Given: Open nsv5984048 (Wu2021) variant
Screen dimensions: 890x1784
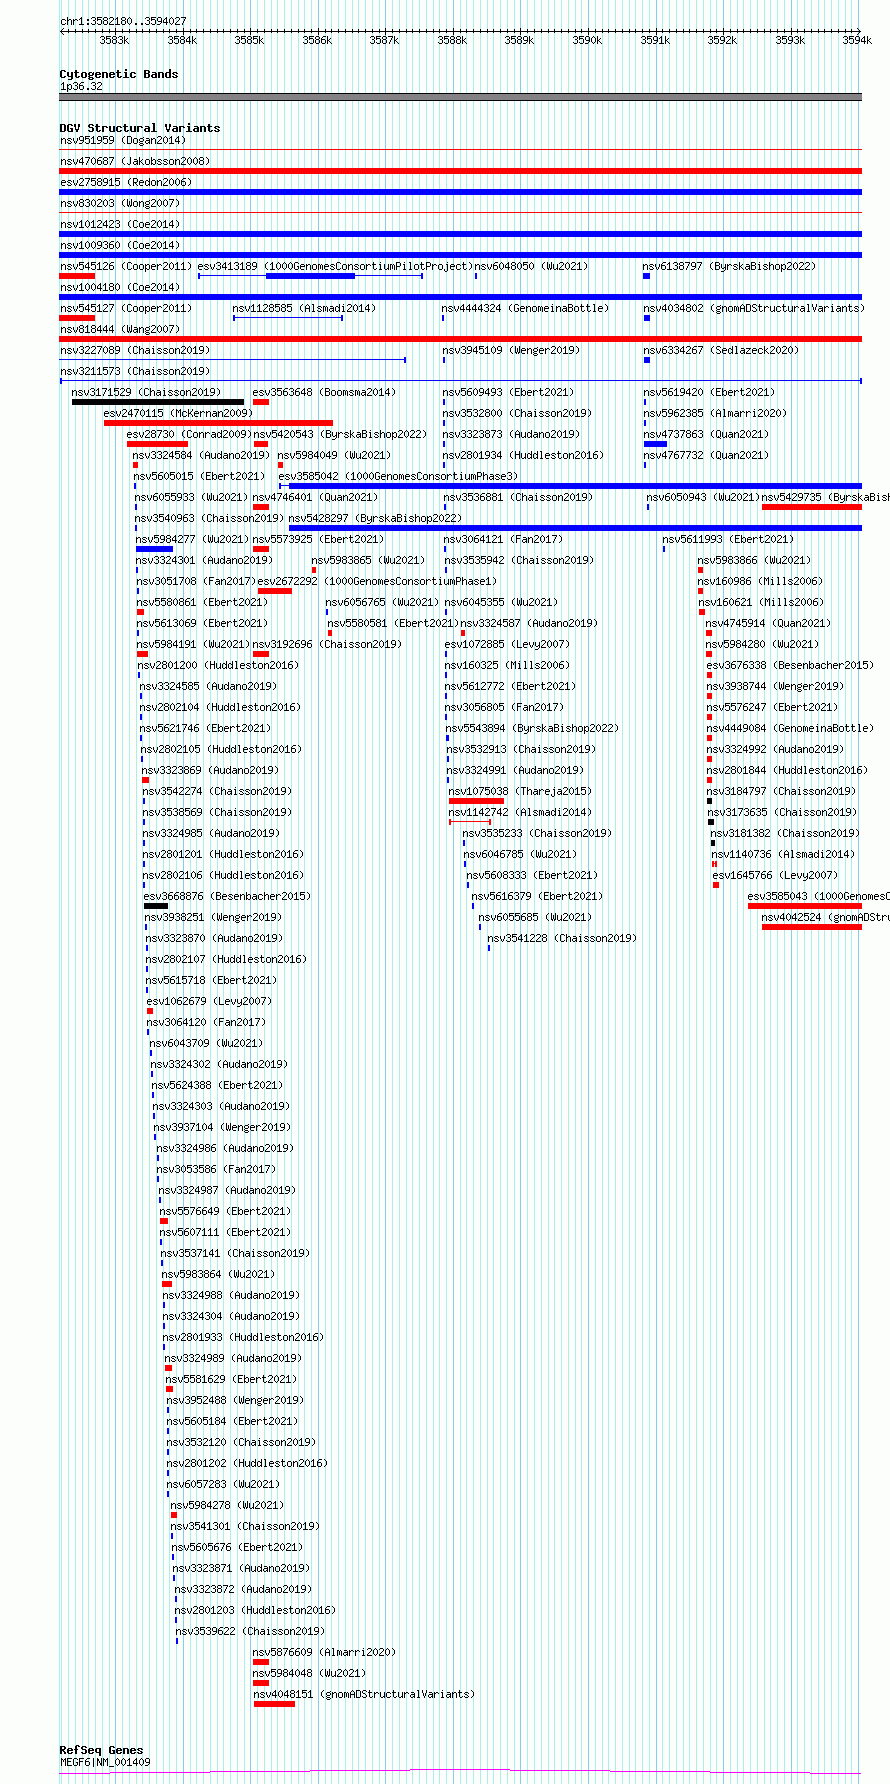Looking at the screenshot, I should (x=310, y=1673).
